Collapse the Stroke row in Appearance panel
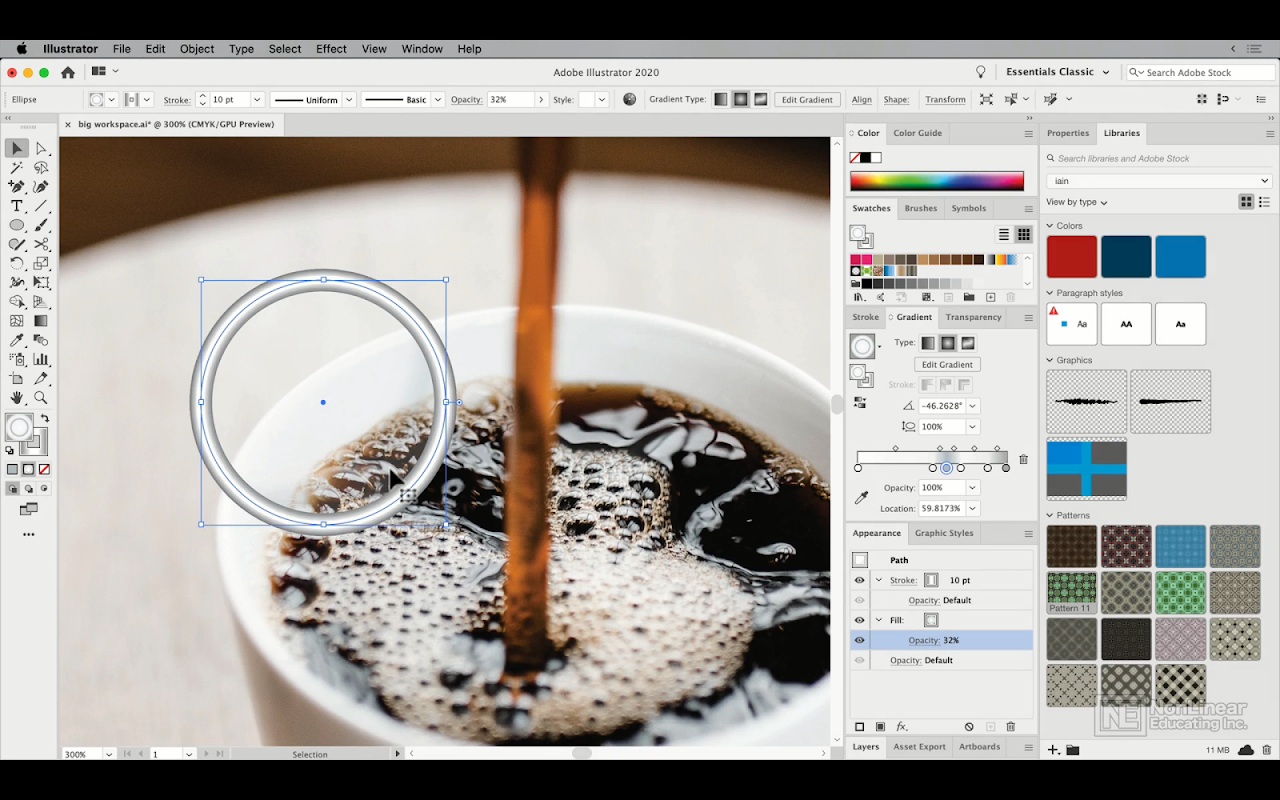Screen dimensions: 1280x800 [879, 580]
